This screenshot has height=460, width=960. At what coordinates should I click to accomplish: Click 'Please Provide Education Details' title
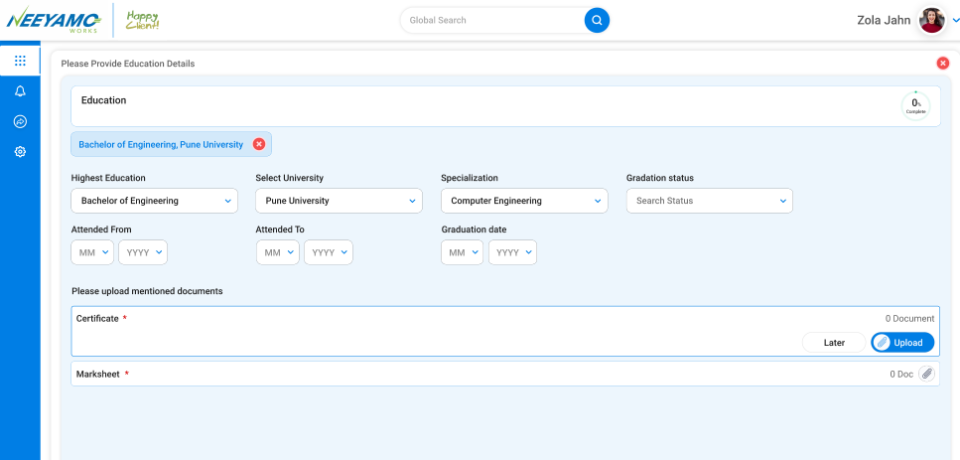[x=128, y=64]
